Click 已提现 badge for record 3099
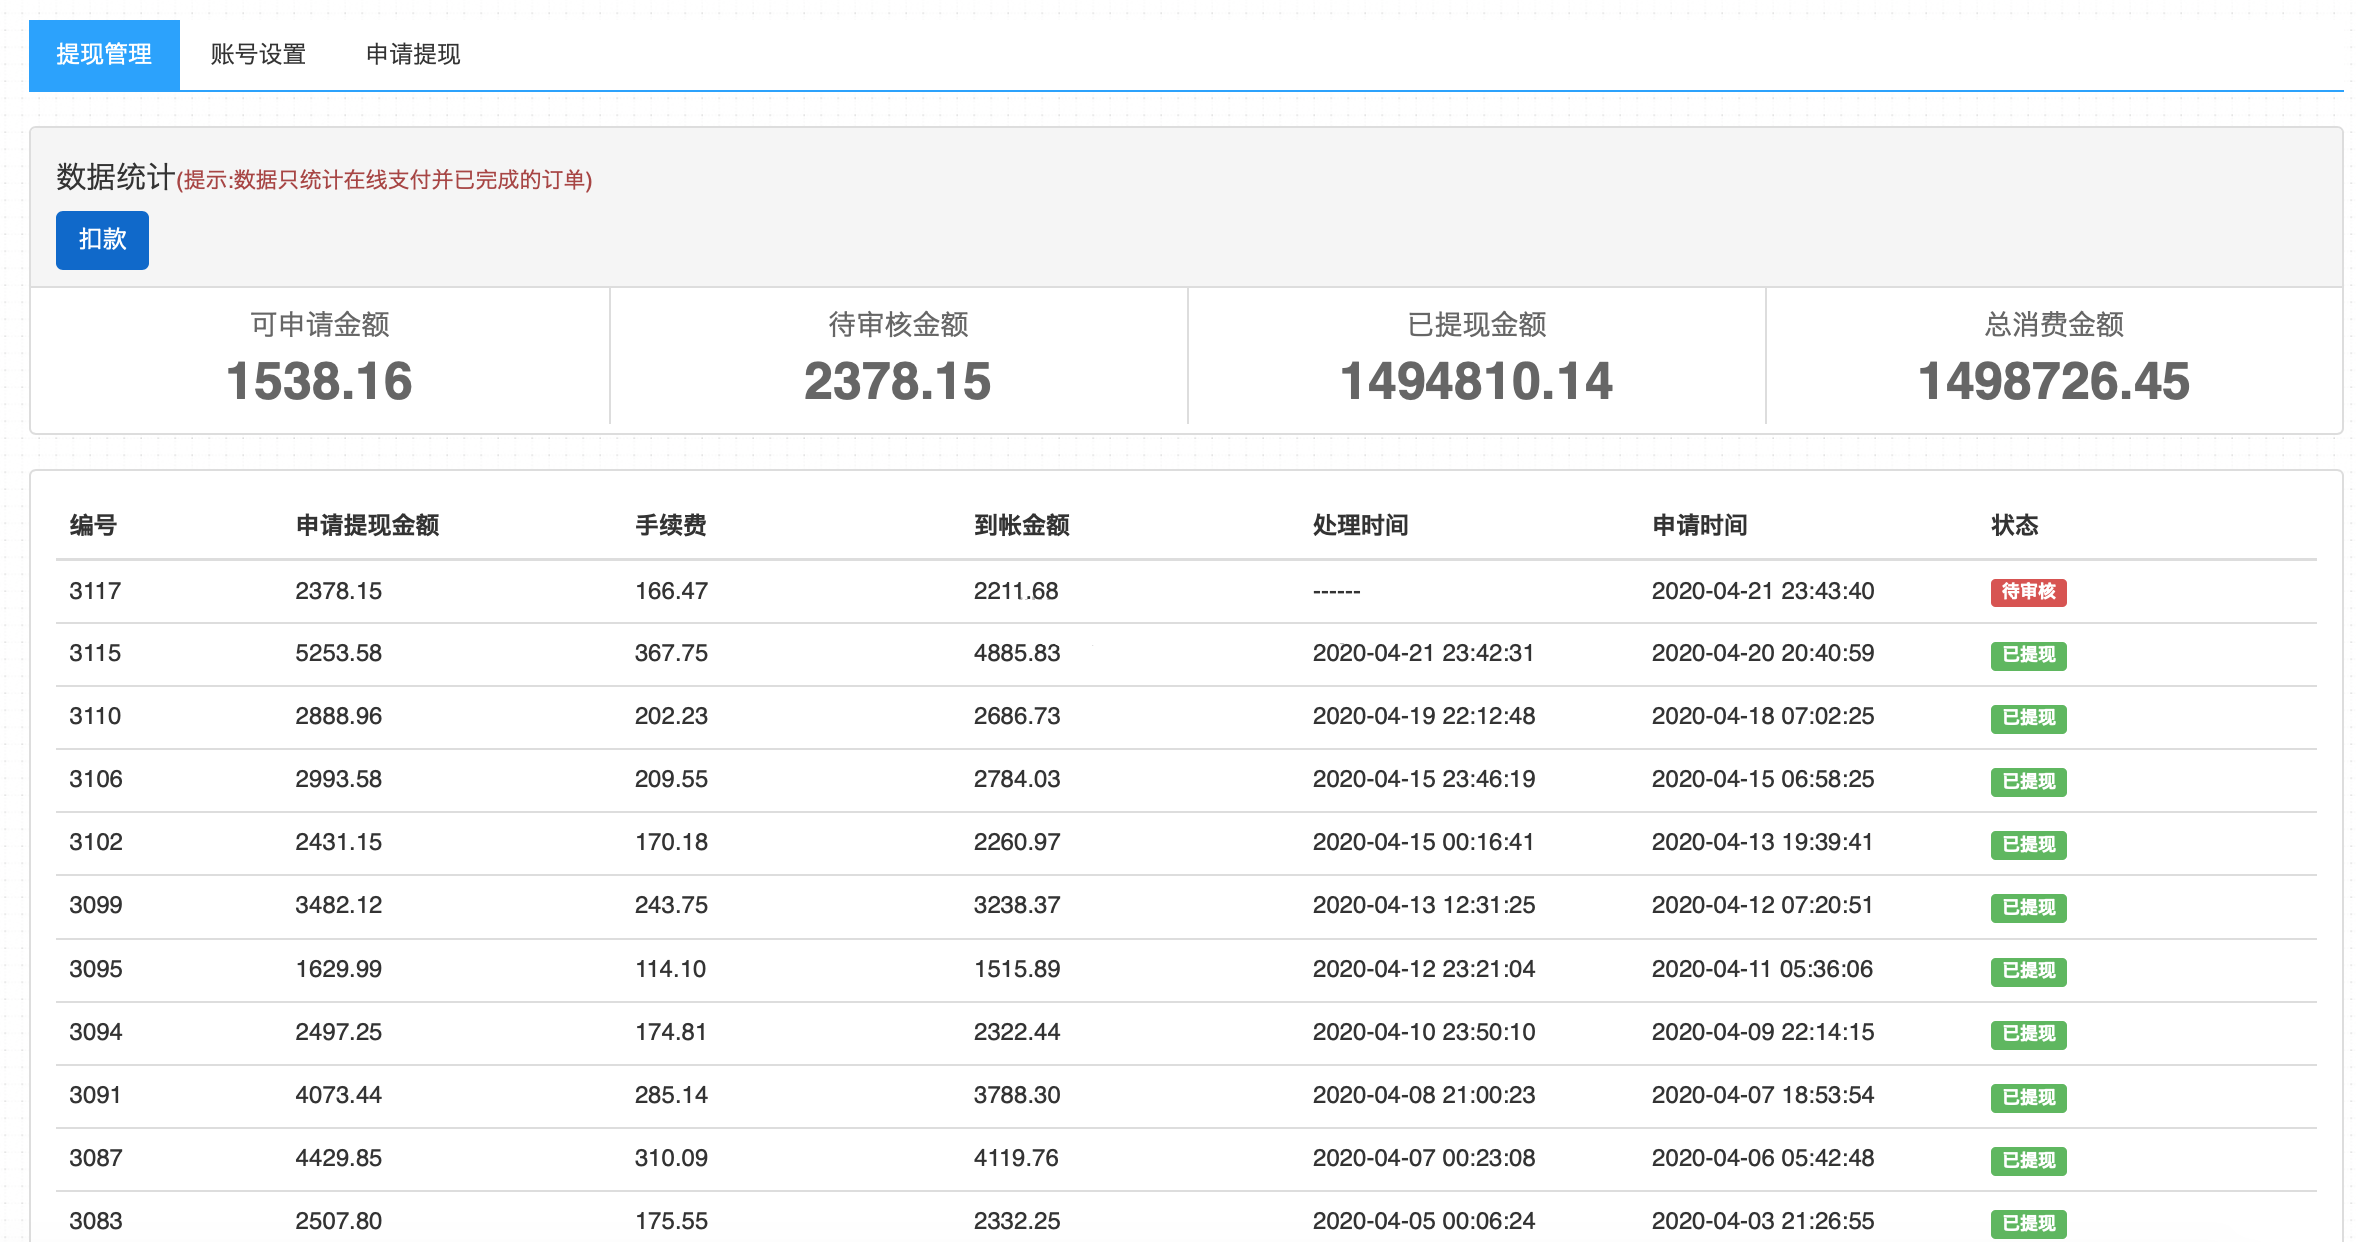Viewport: 2356px width, 1242px height. (2027, 907)
